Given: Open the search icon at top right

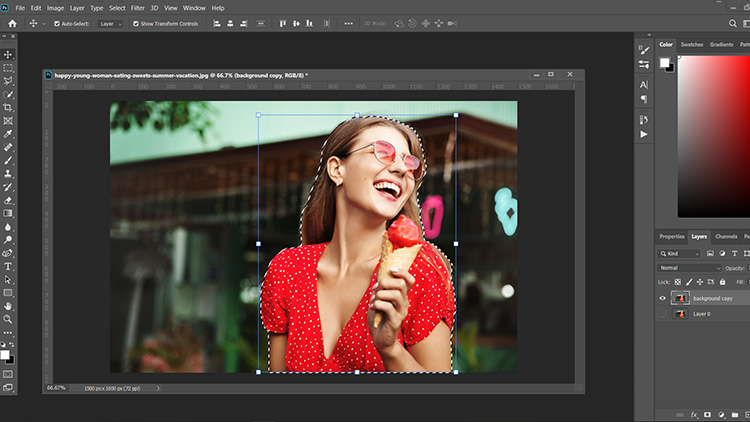Looking at the screenshot, I should pos(732,23).
